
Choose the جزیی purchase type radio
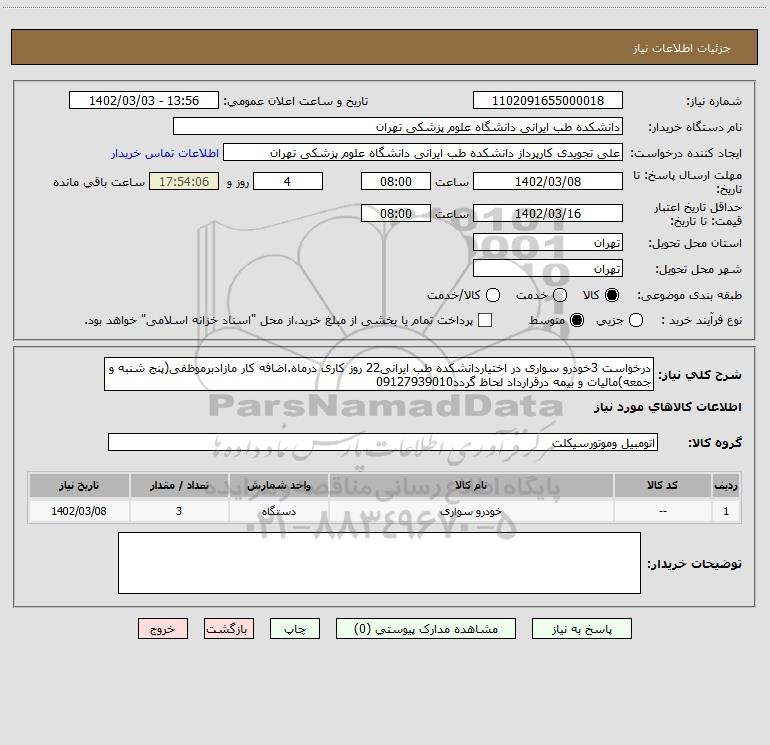pos(636,320)
